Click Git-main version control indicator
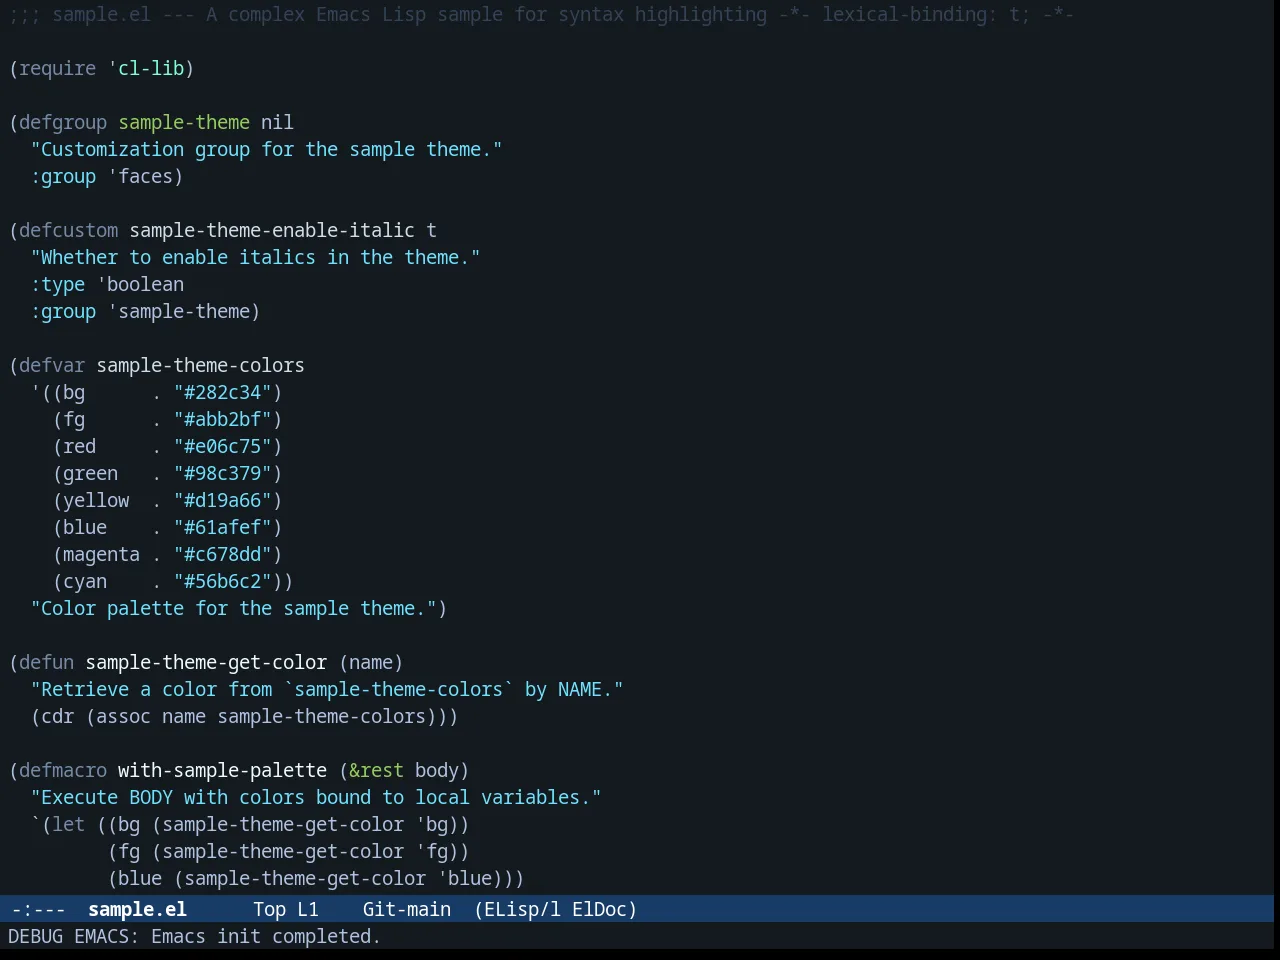This screenshot has height=960, width=1280. (x=407, y=909)
